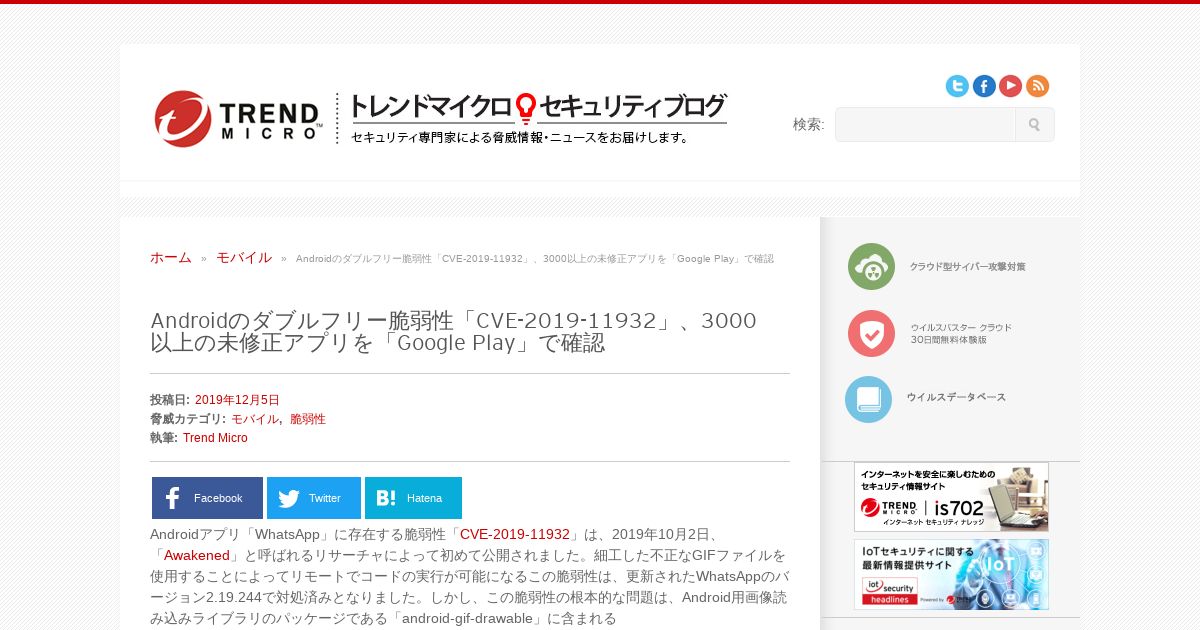
Task: Open the CVE-2019-11932 link in article
Action: coord(515,534)
